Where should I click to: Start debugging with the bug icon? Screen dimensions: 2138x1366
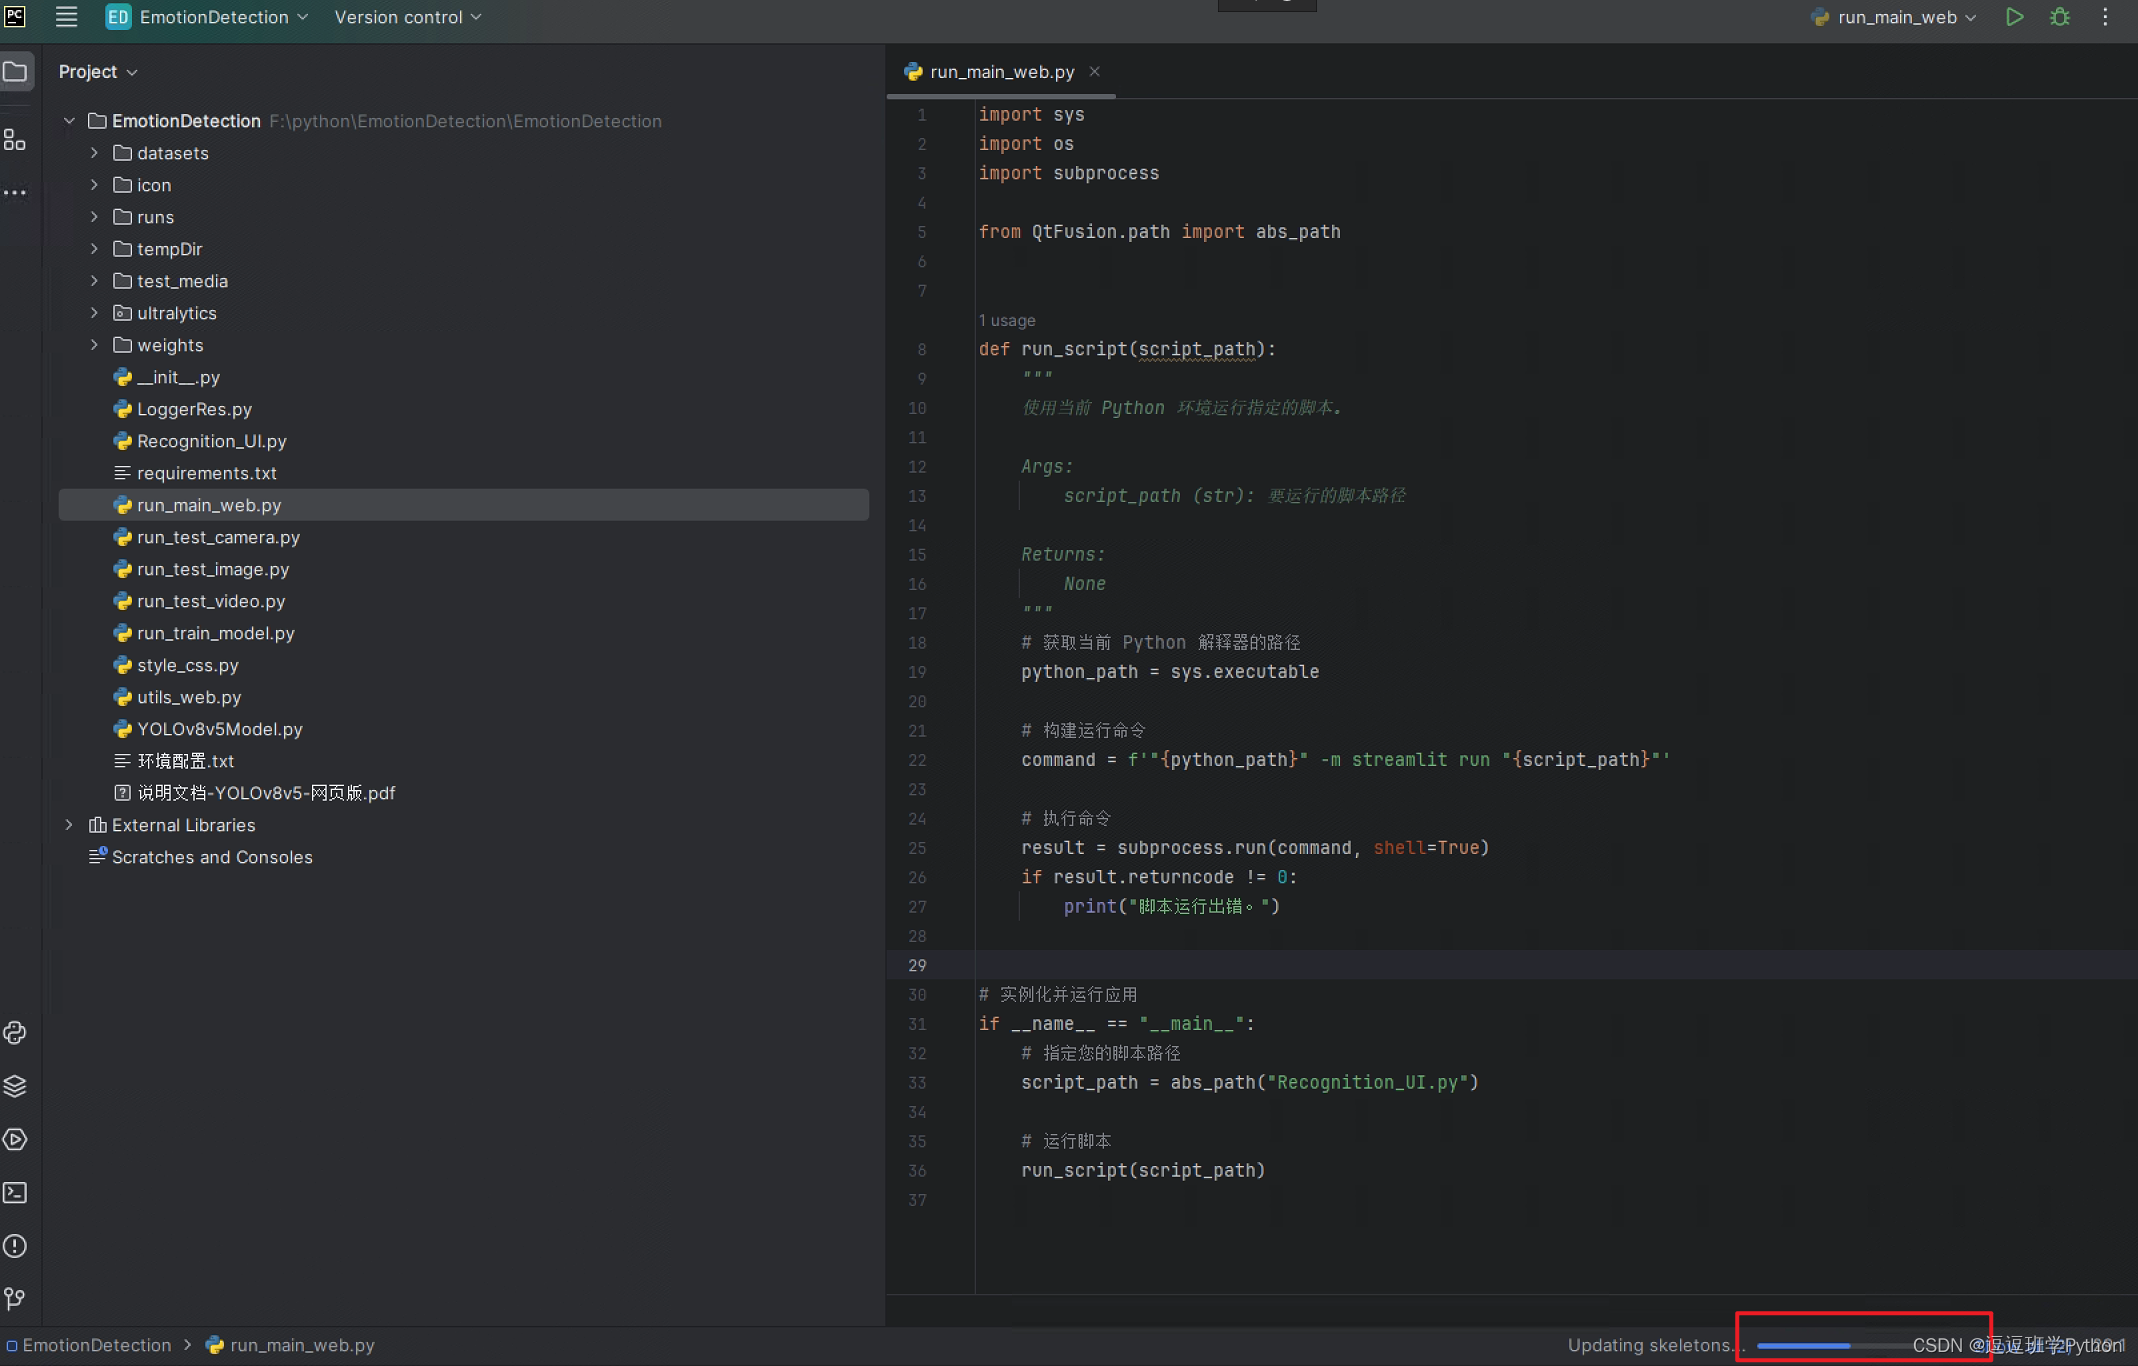coord(2059,17)
